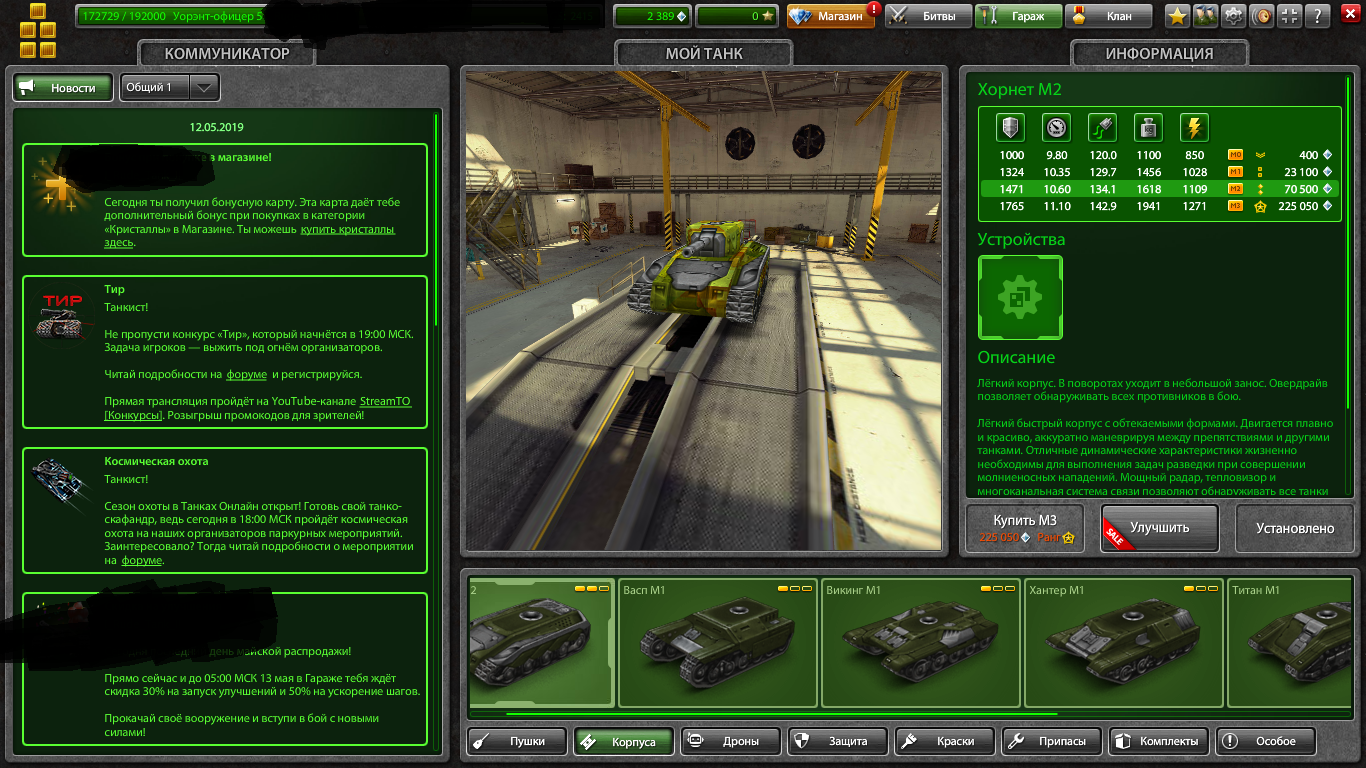
Task: Click the Купить М3 button
Action: coord(1024,528)
